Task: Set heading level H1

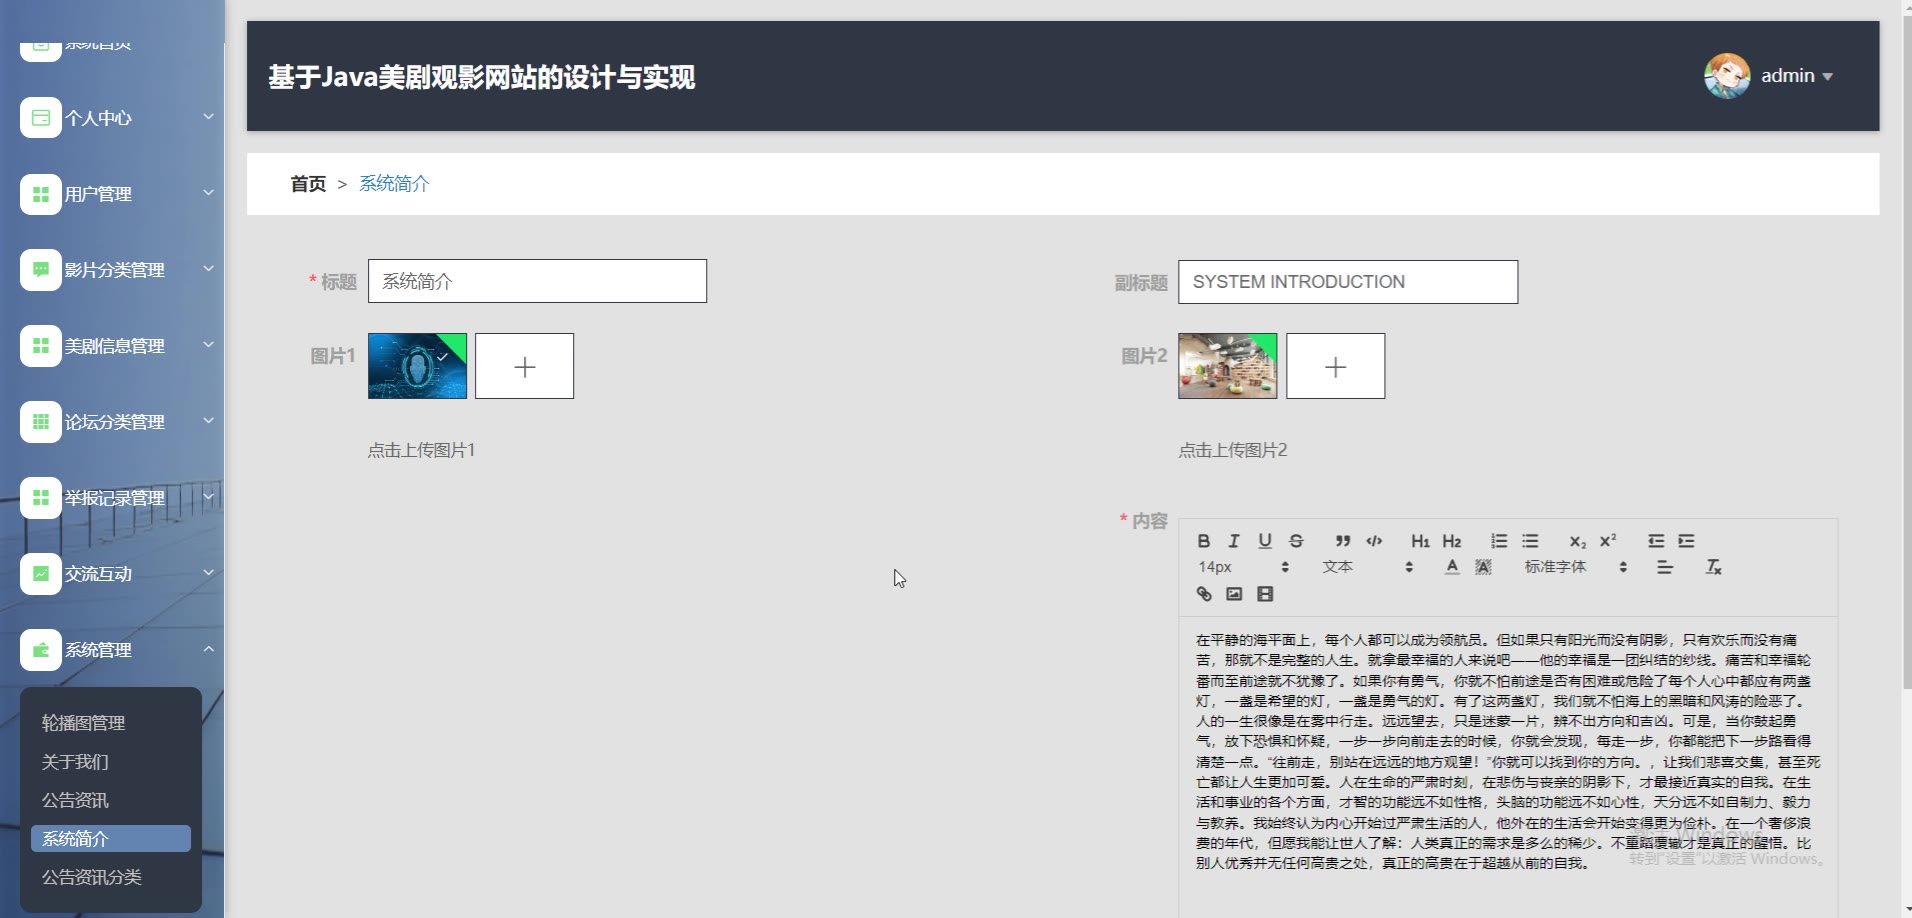Action: [1420, 541]
